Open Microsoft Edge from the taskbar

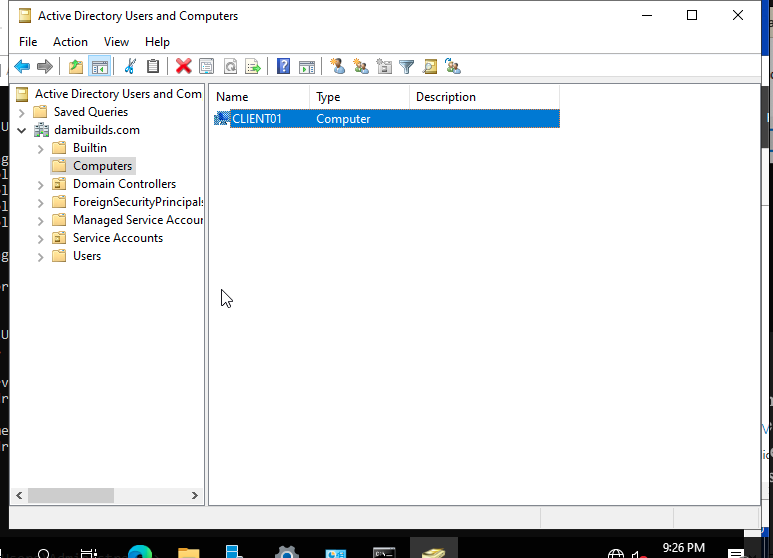[140, 551]
